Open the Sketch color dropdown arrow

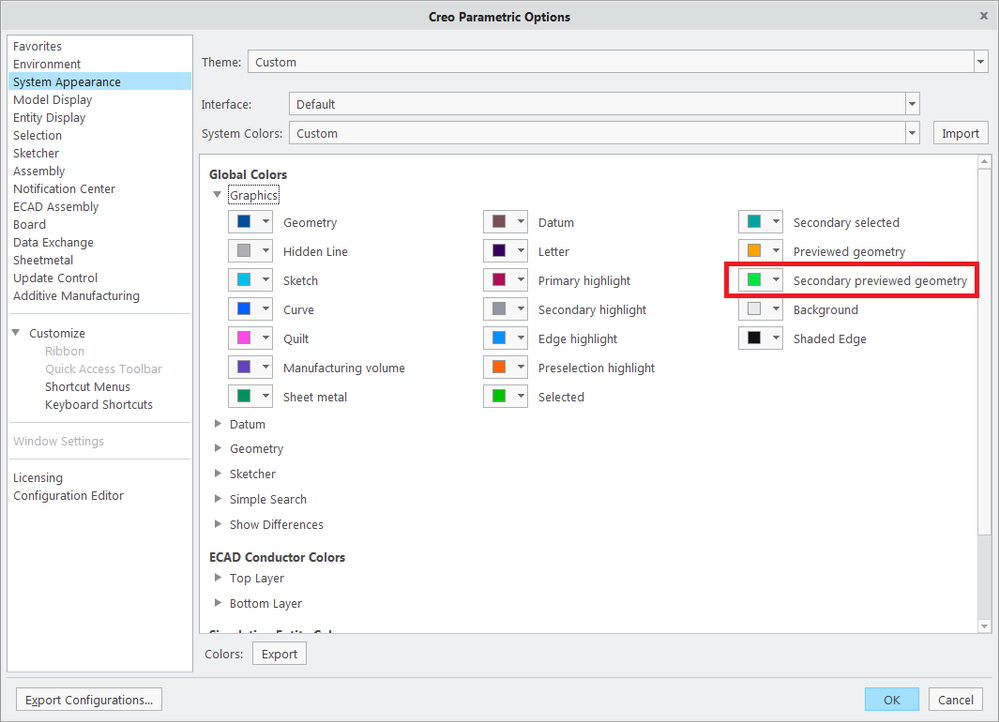pyautogui.click(x=265, y=281)
